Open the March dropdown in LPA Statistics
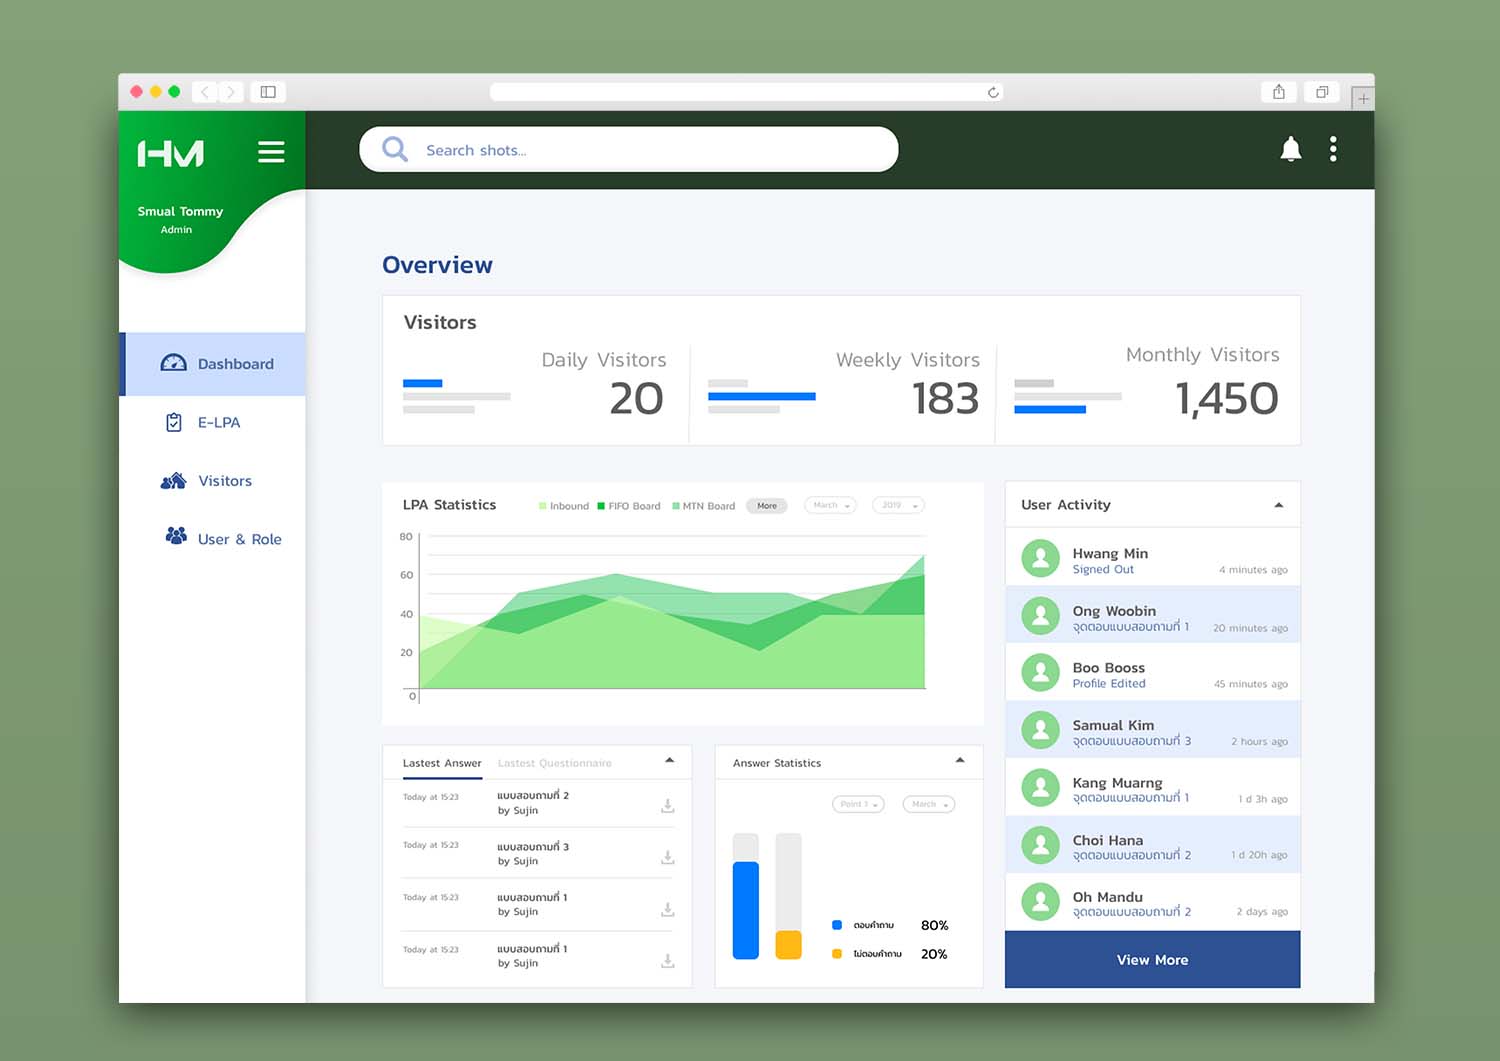Image resolution: width=1500 pixels, height=1061 pixels. click(831, 505)
